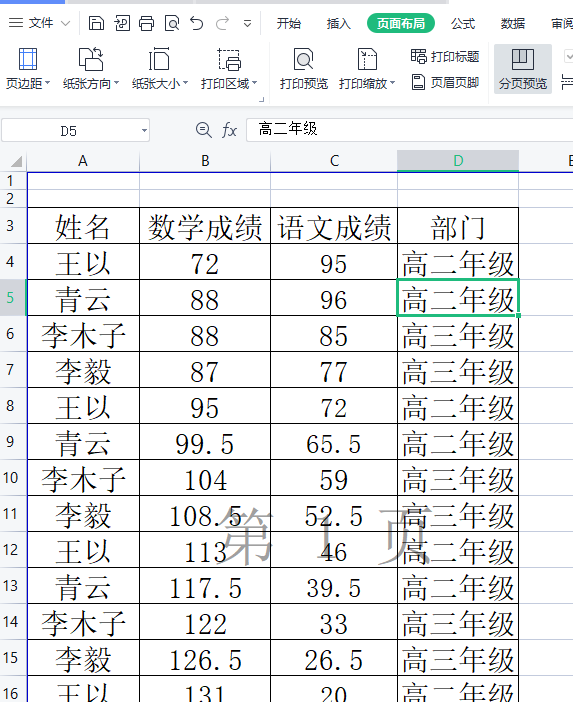
Task: Click cell A7 containing 李毅
Action: (83, 371)
